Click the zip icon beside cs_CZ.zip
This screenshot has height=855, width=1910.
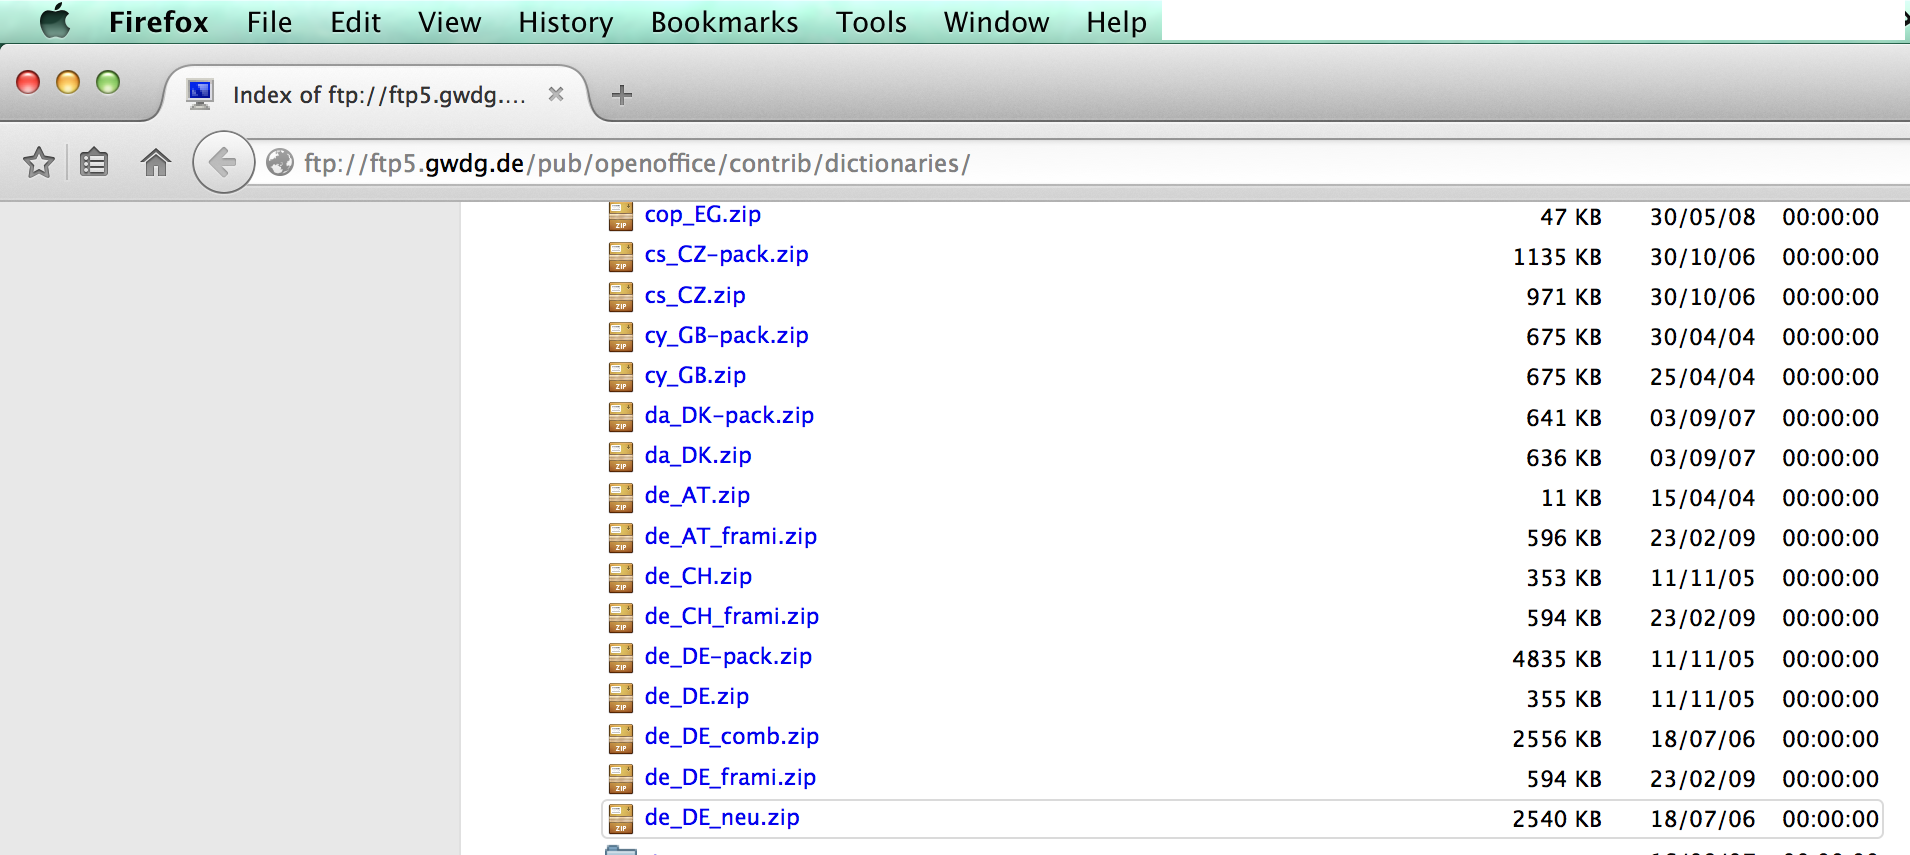click(x=621, y=297)
